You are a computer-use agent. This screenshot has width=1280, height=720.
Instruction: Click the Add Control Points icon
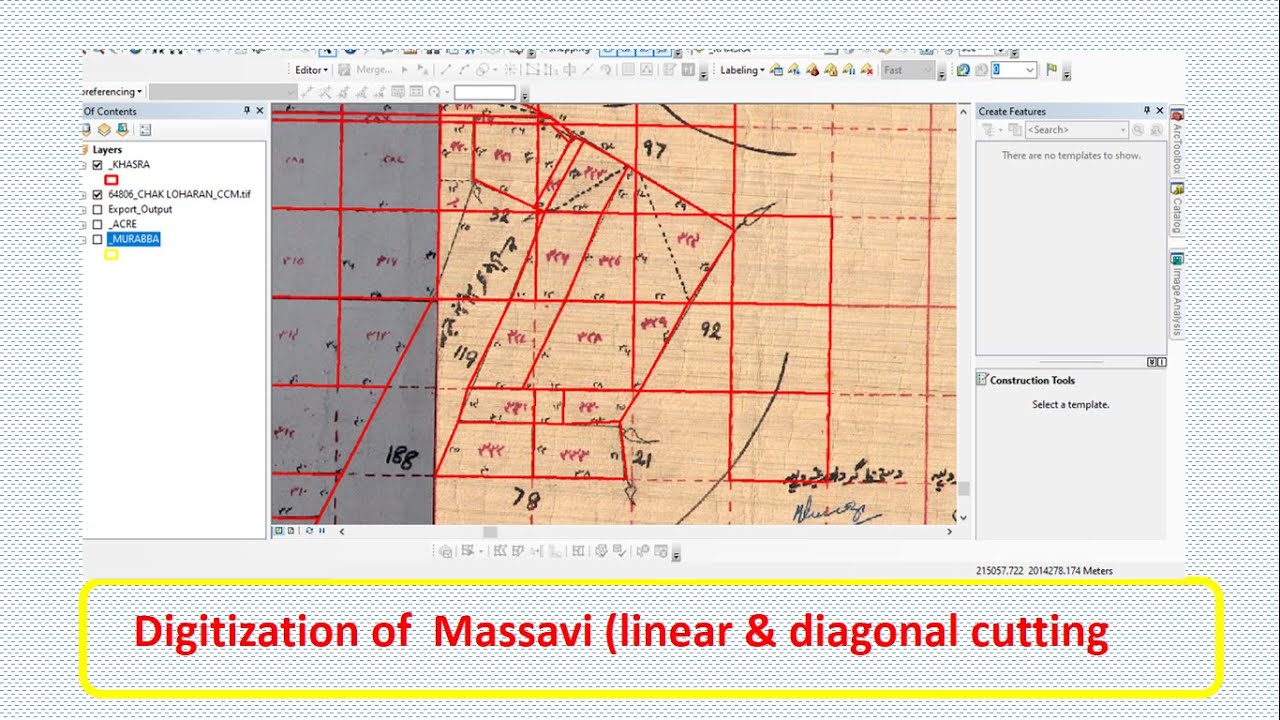305,92
